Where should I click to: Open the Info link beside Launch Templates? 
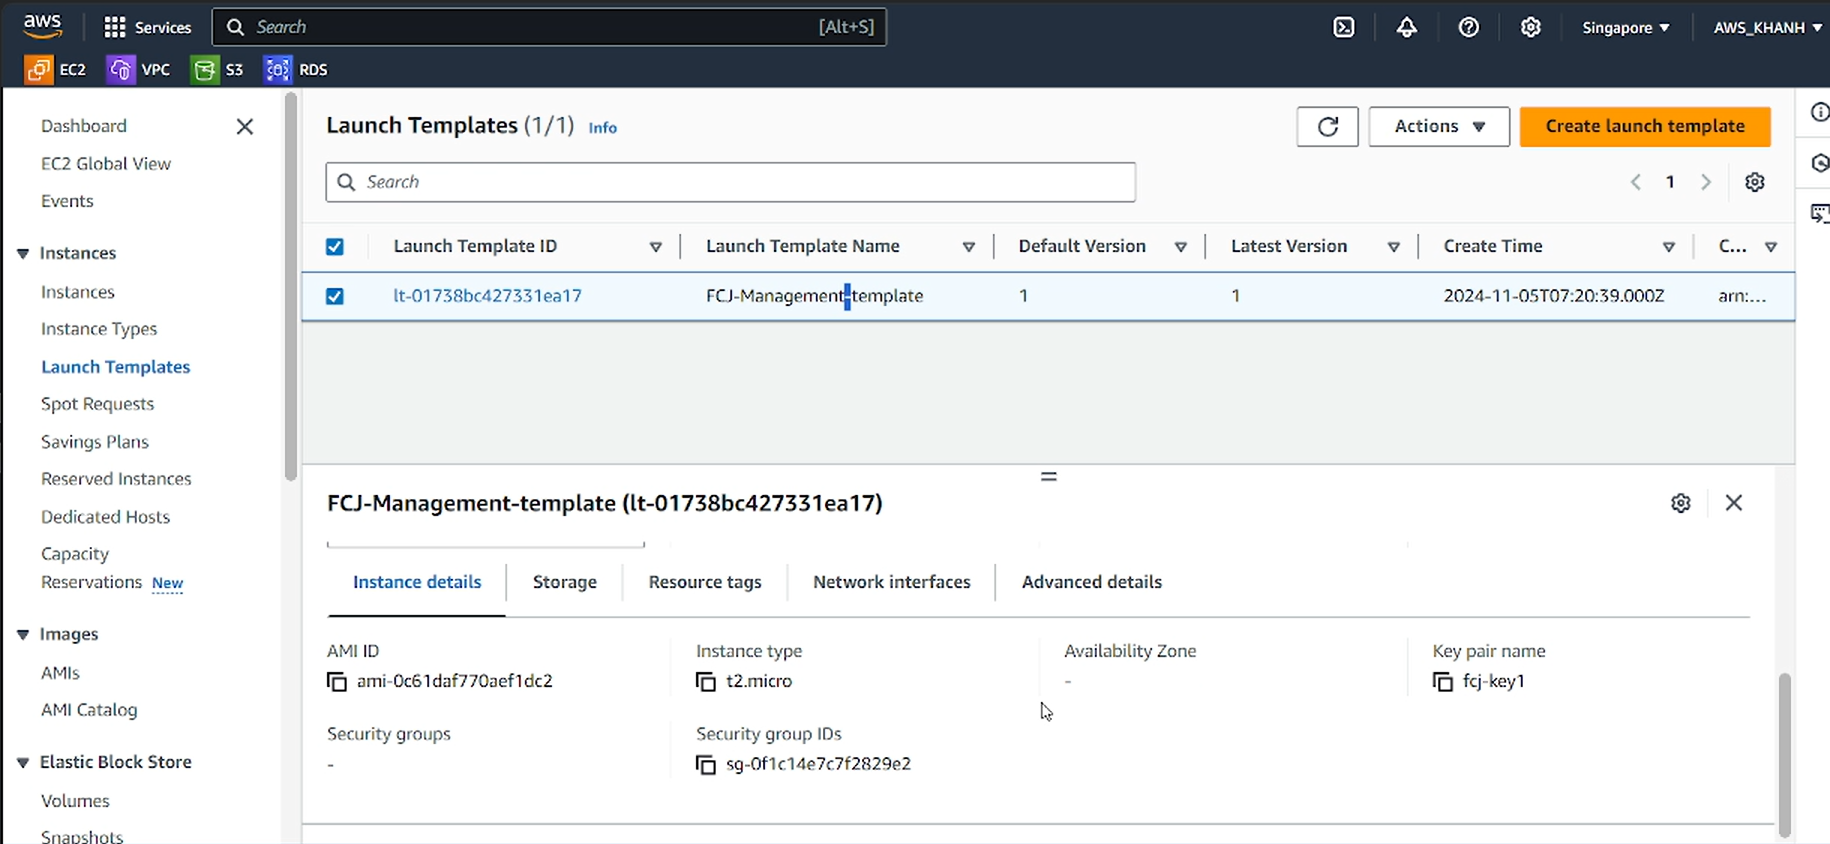pyautogui.click(x=602, y=128)
